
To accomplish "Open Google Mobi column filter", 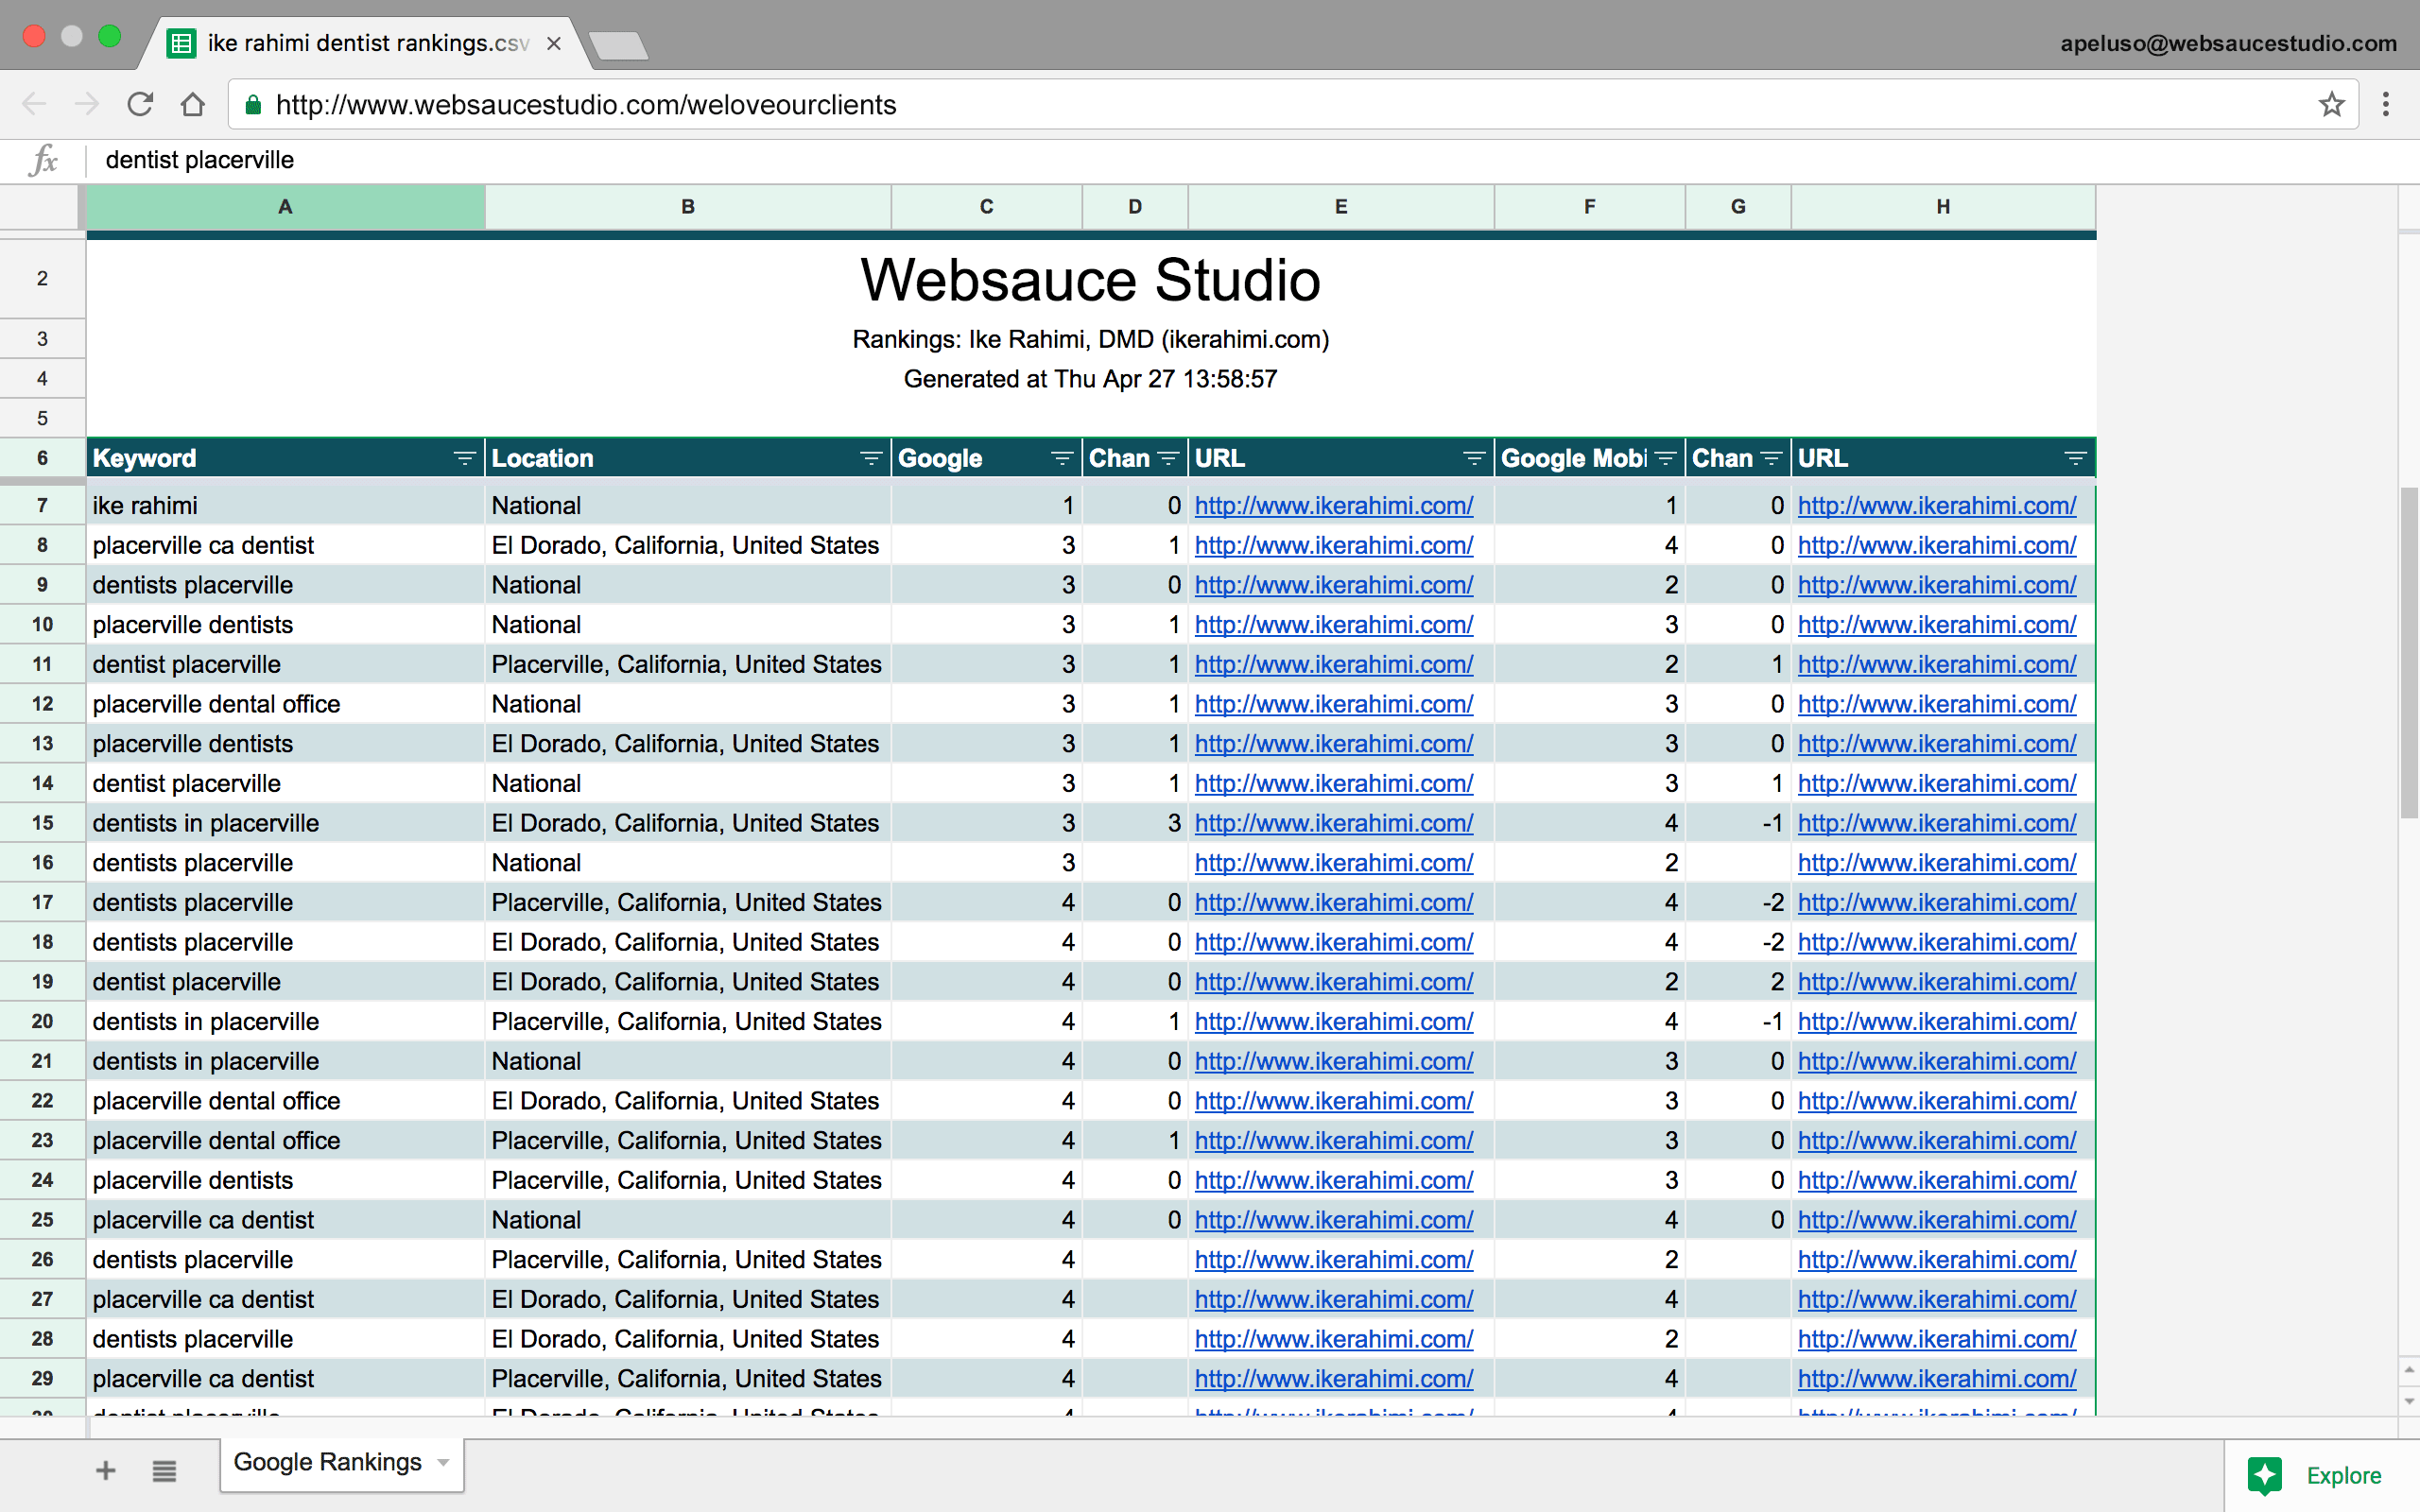I will (x=1665, y=458).
